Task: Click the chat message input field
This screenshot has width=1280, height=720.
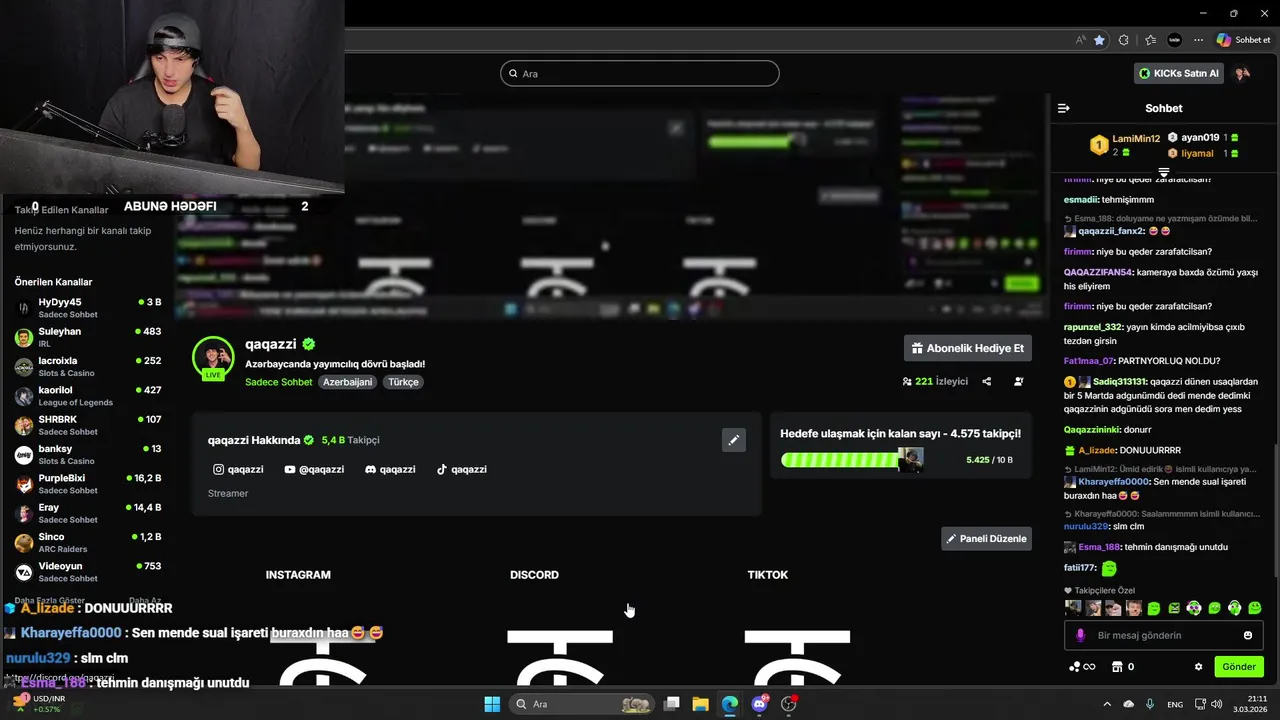Action: coord(1164,635)
